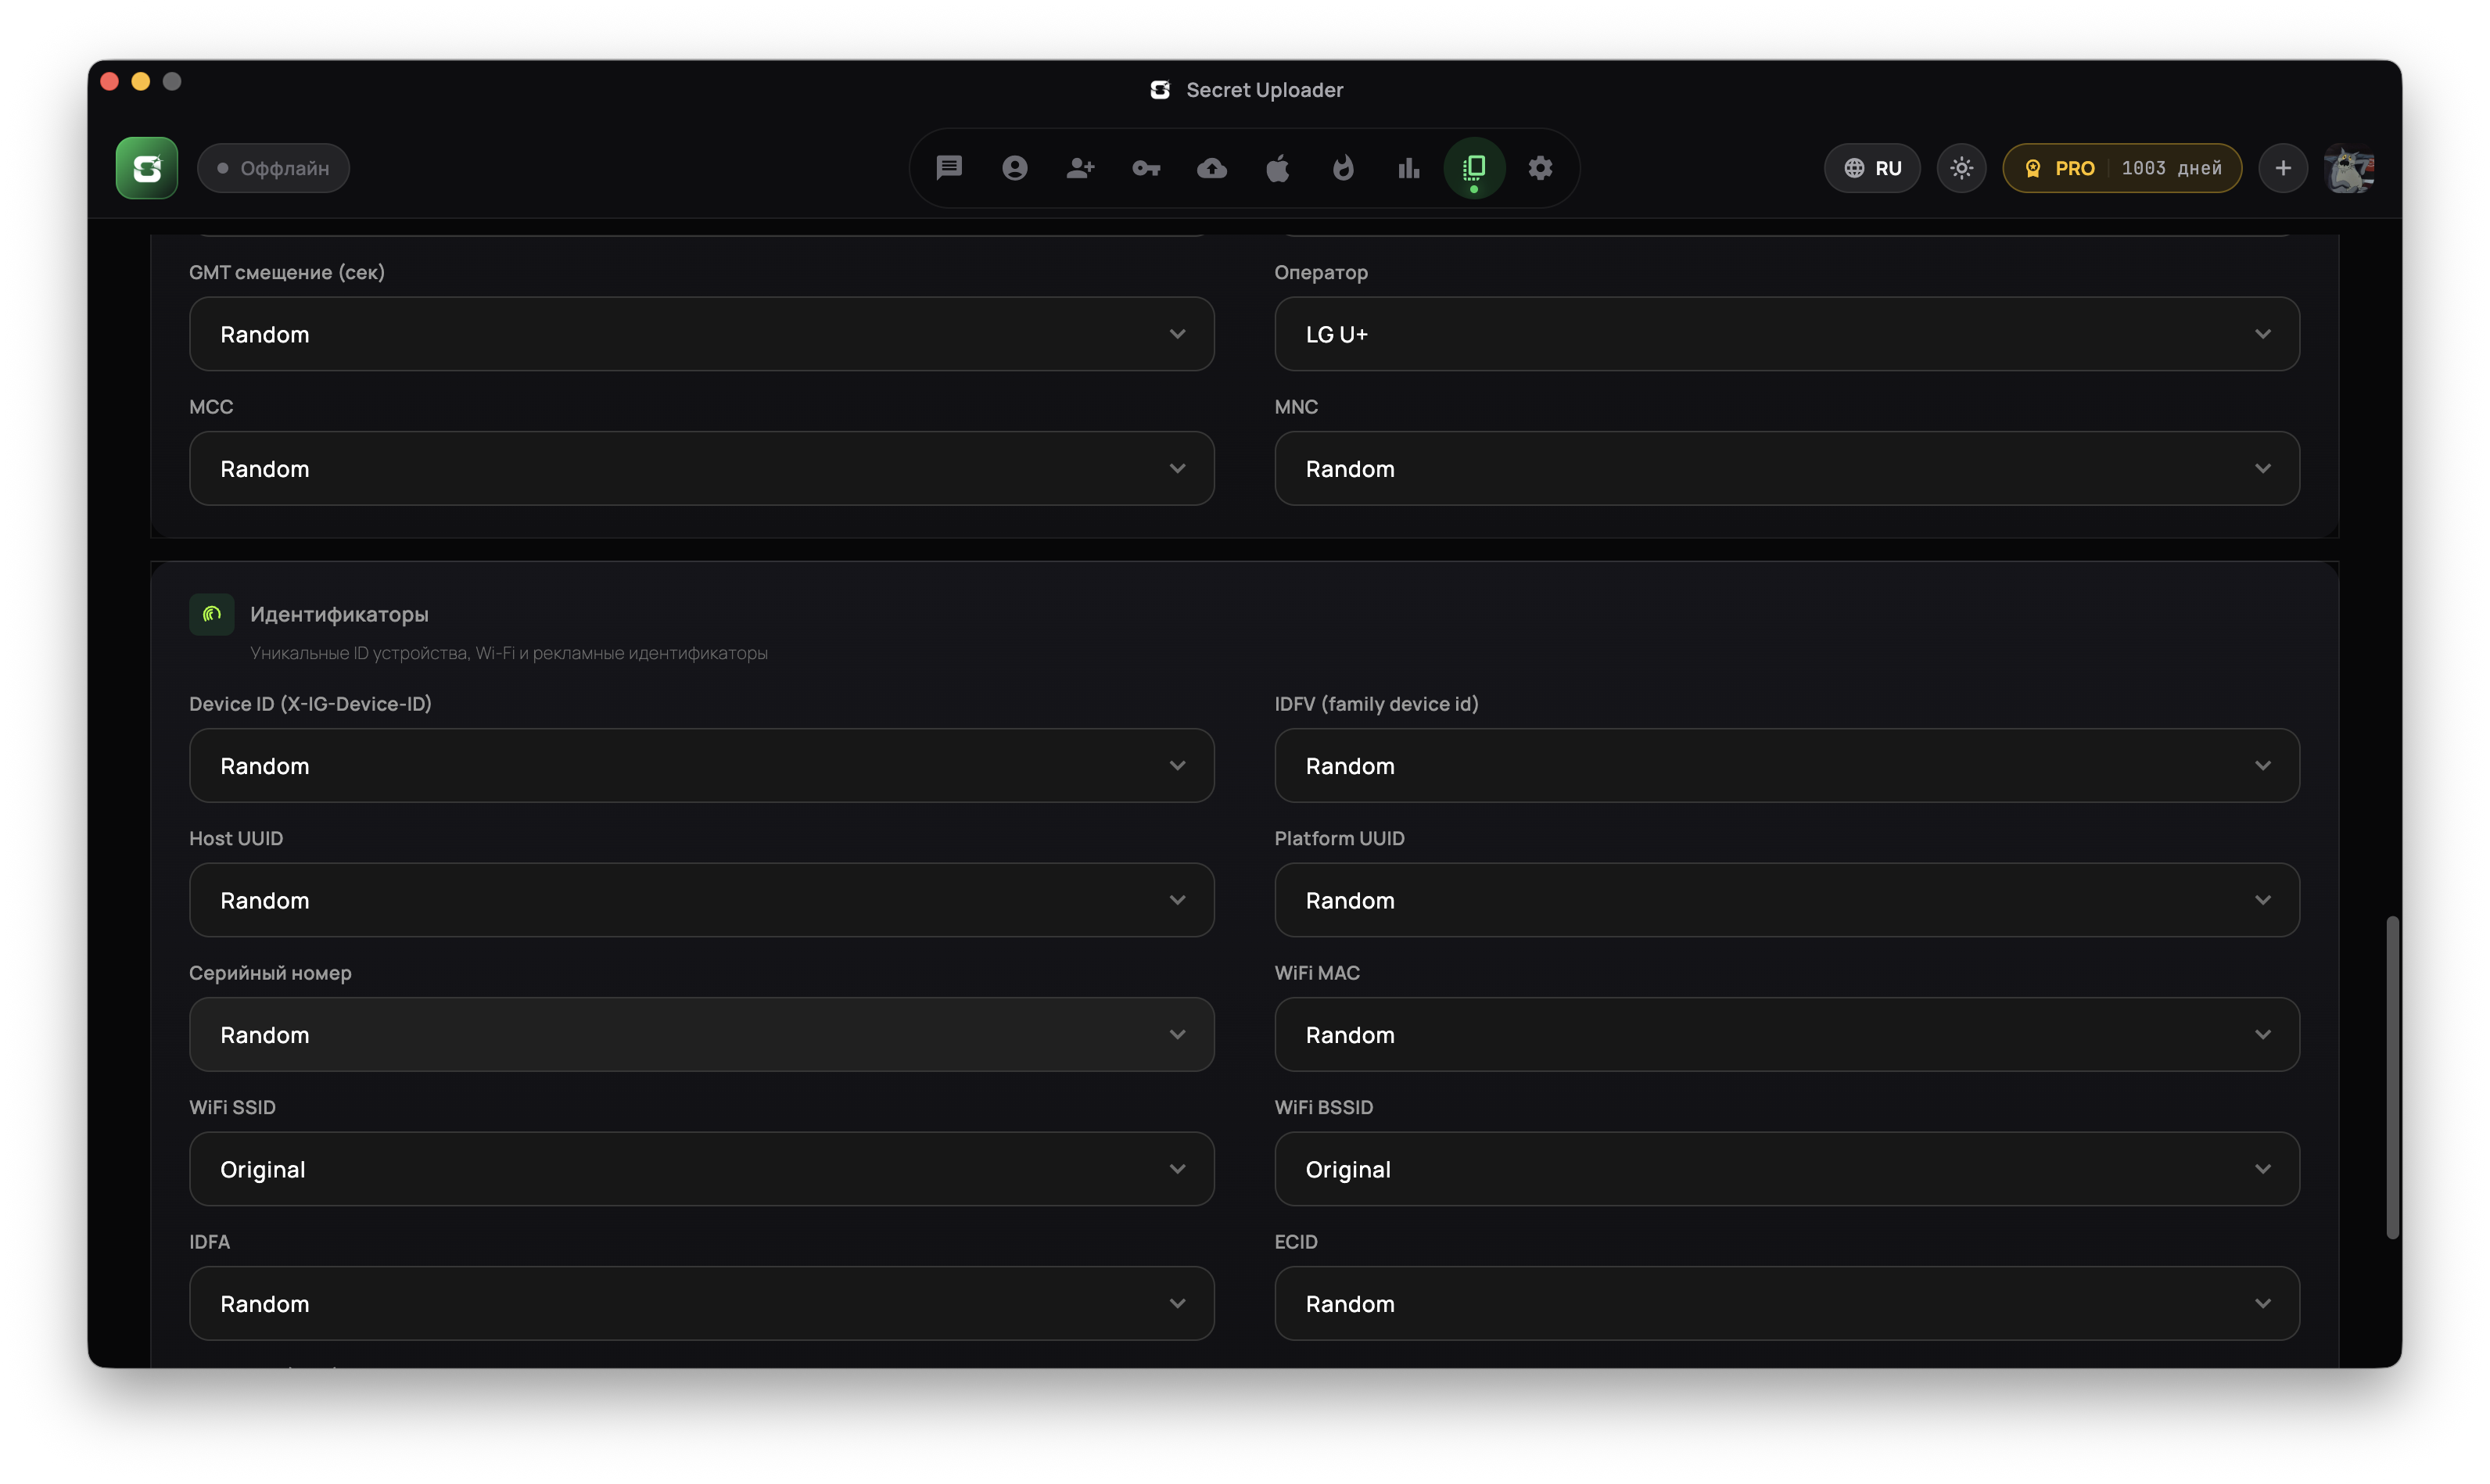This screenshot has width=2490, height=1484.
Task: Click the red close window button
Action: pyautogui.click(x=110, y=81)
